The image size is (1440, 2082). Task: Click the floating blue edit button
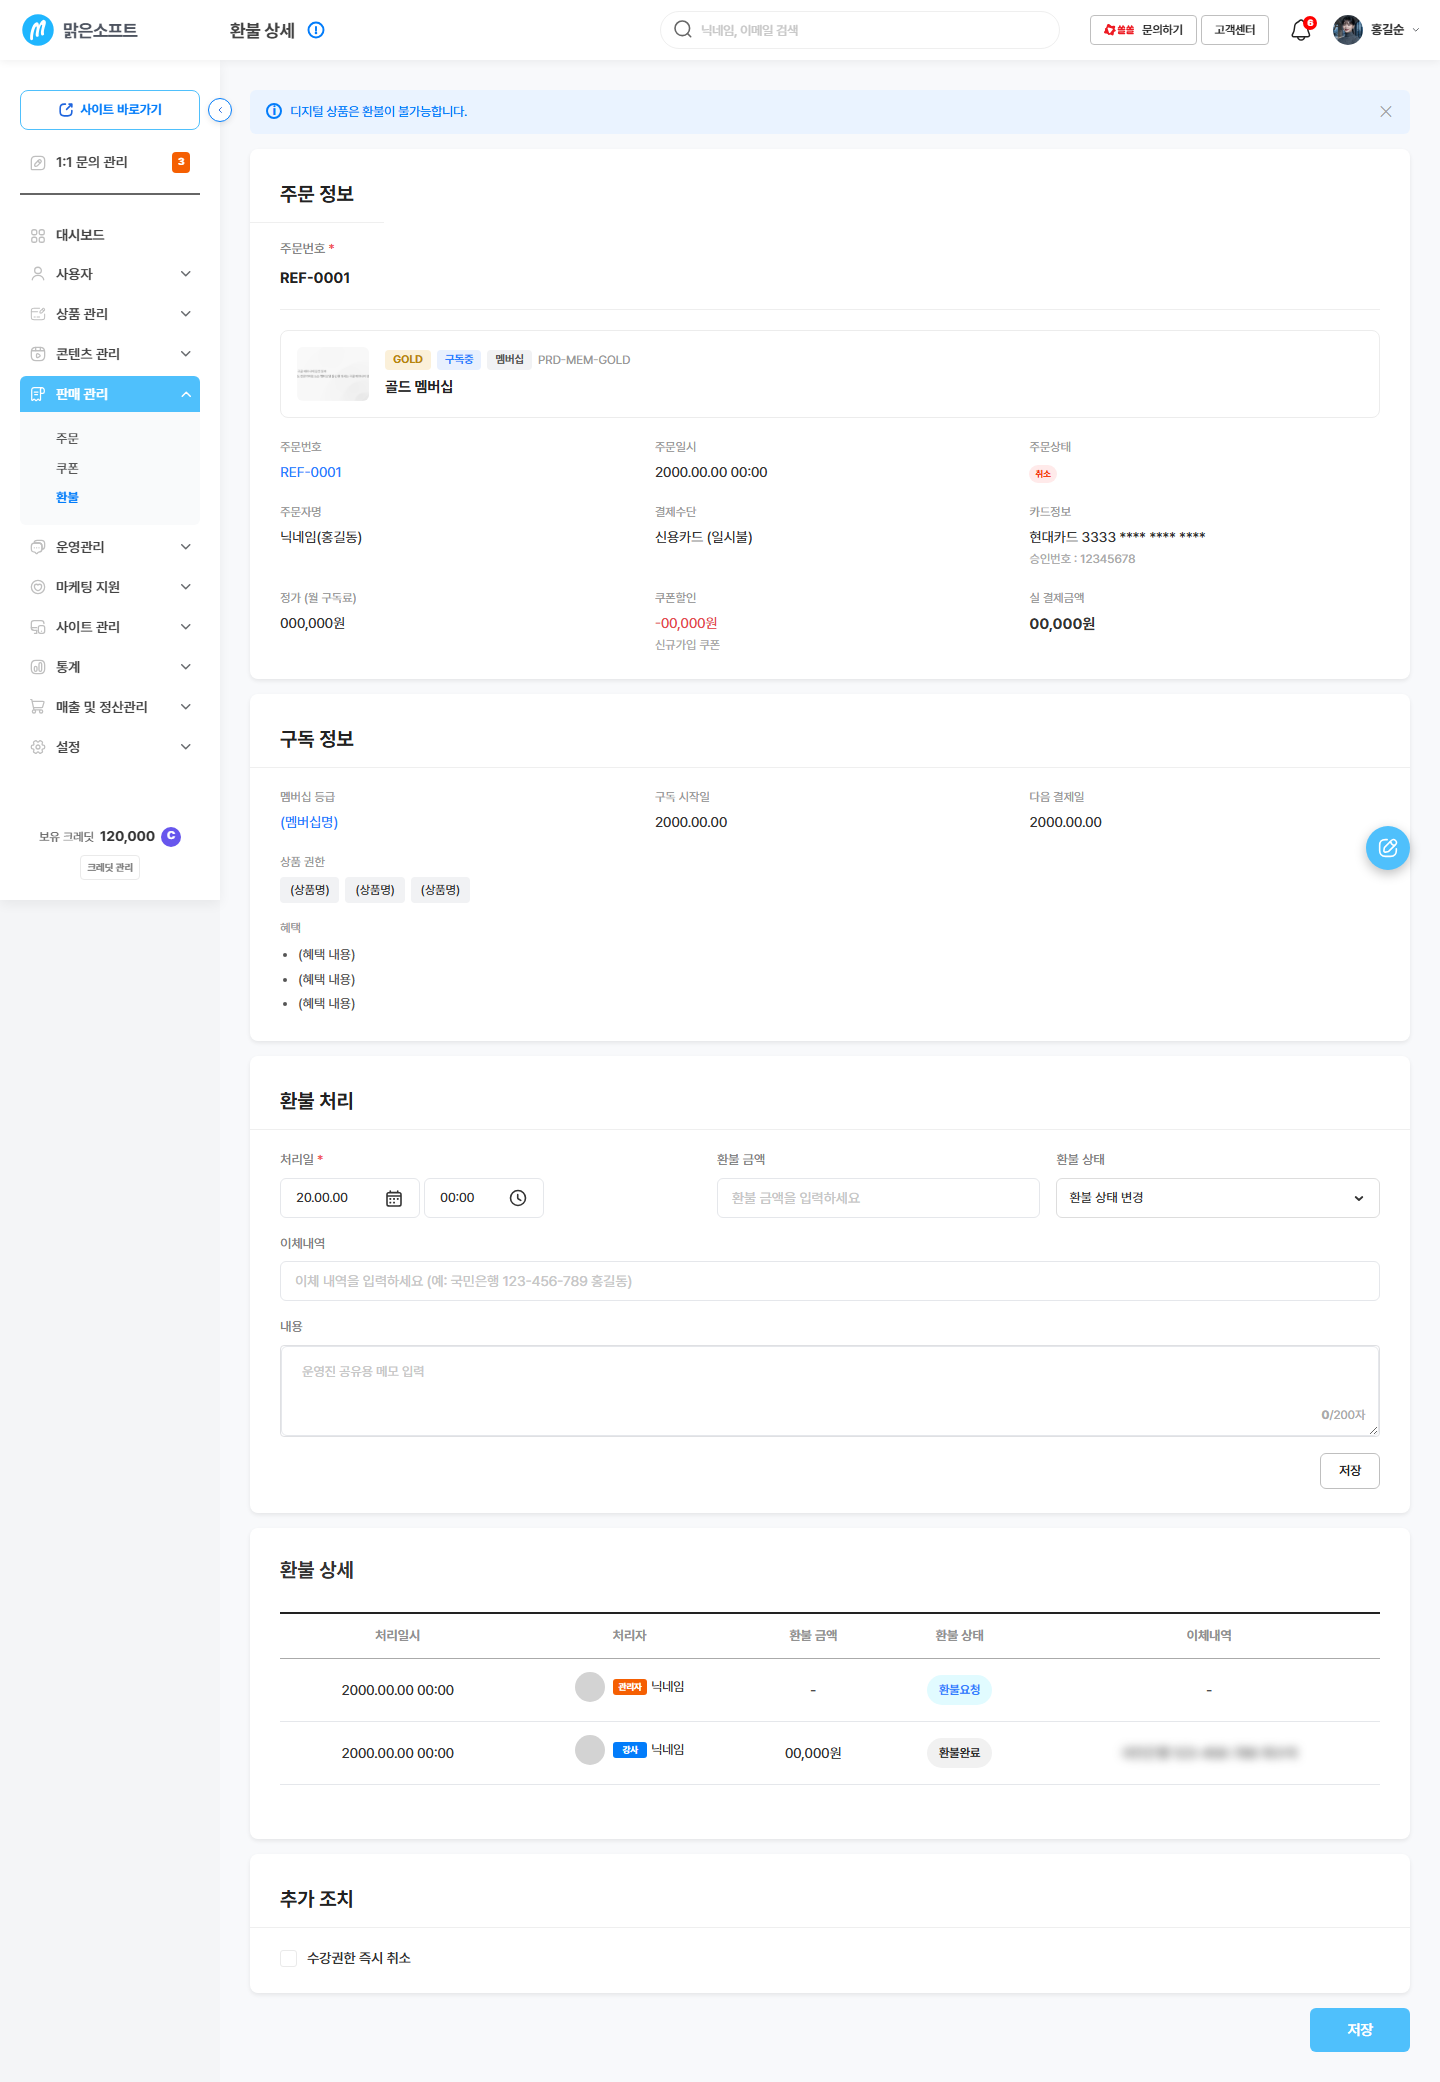point(1388,848)
